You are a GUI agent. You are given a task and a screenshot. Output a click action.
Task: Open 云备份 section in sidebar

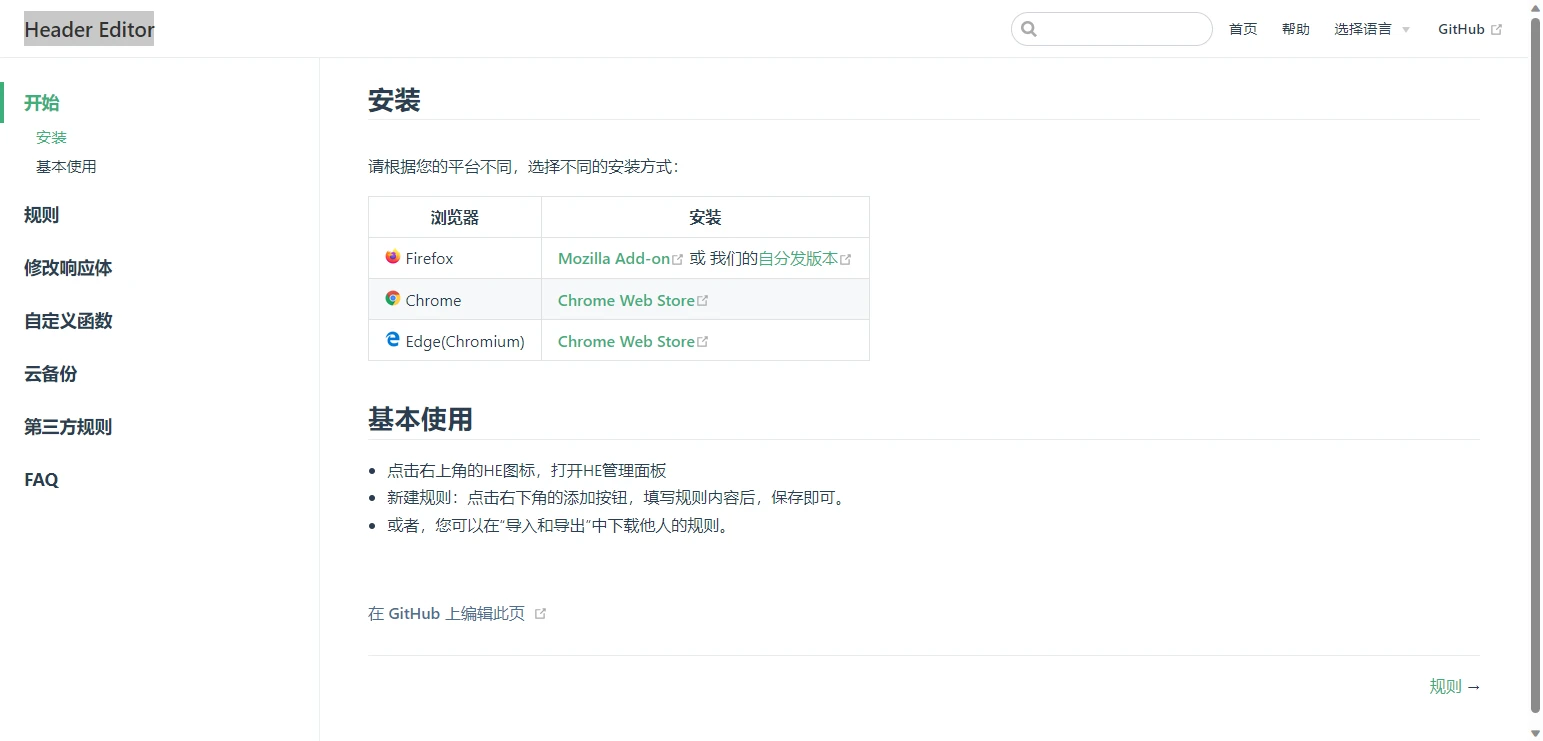(x=51, y=374)
